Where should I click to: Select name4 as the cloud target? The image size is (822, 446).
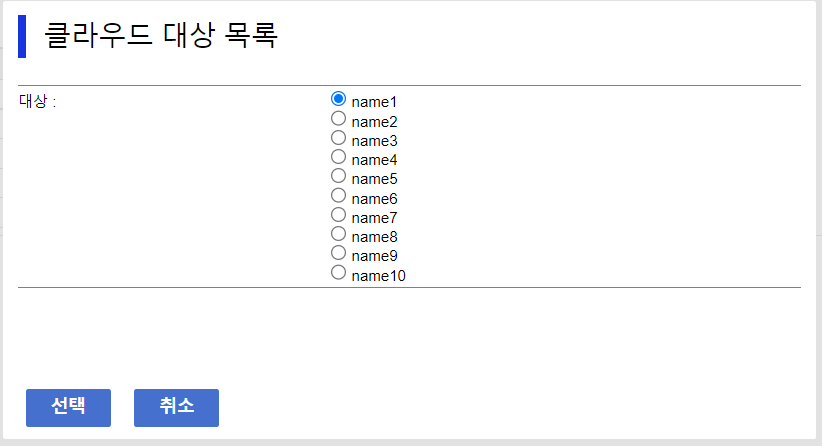coord(338,157)
